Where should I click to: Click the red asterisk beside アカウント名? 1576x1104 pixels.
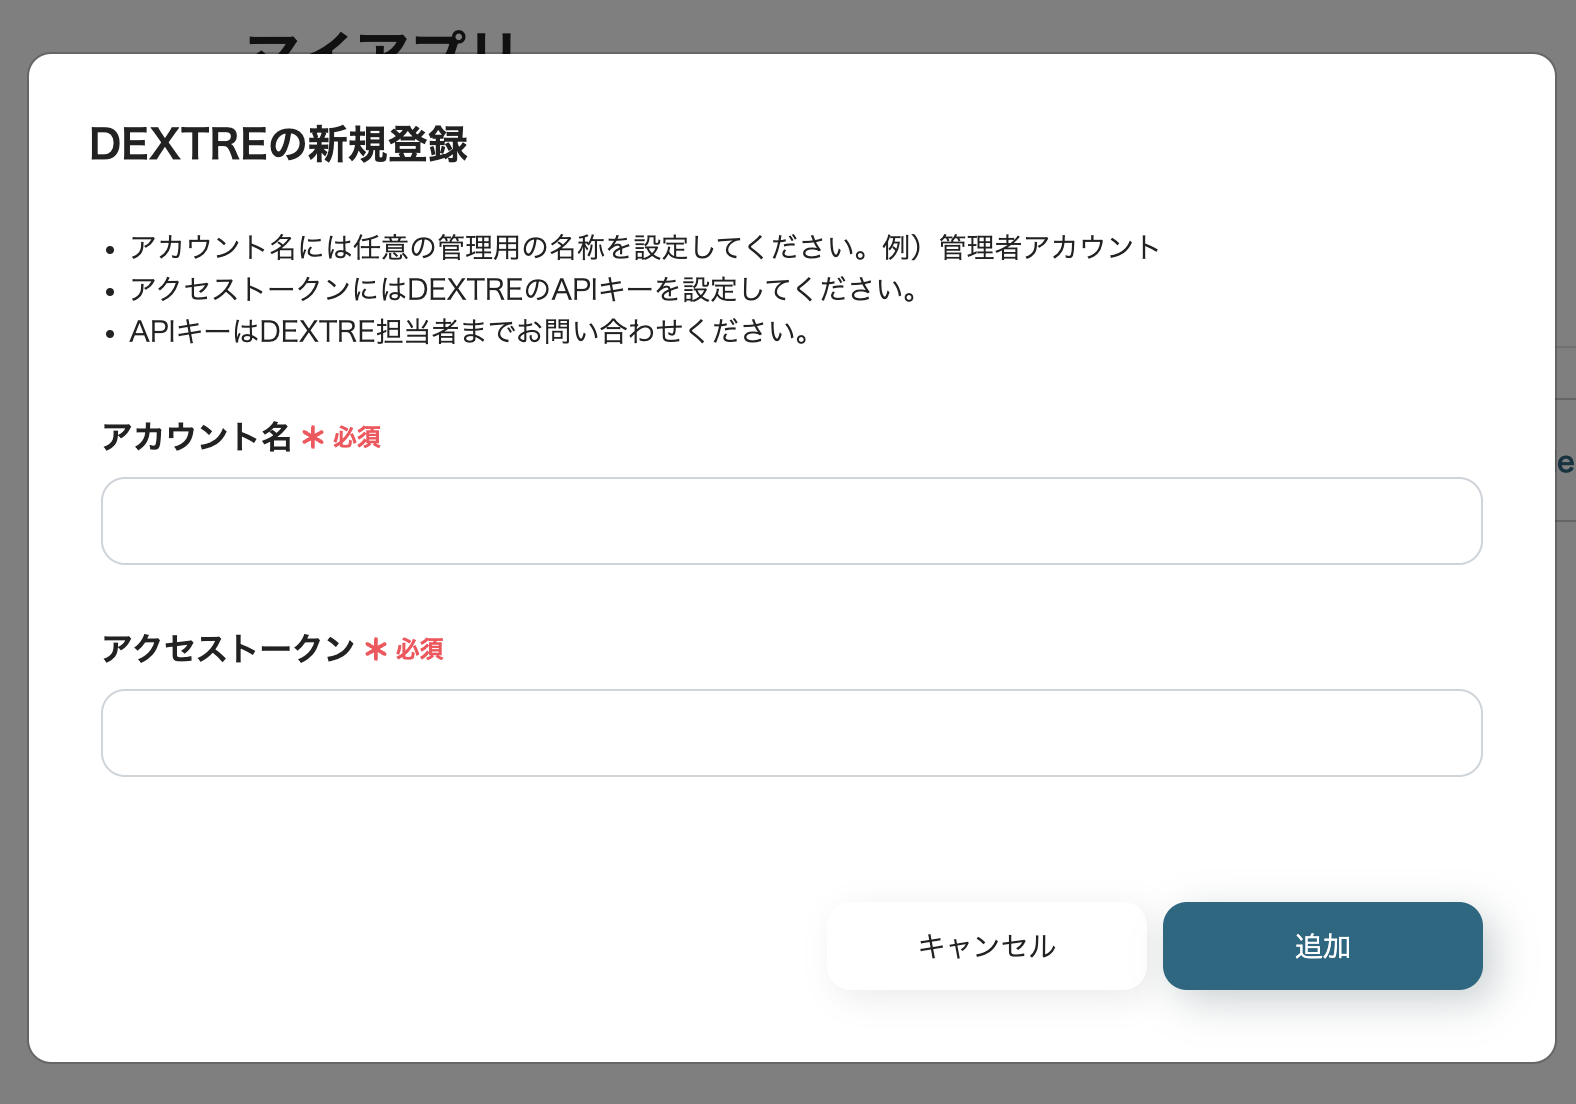(x=313, y=438)
